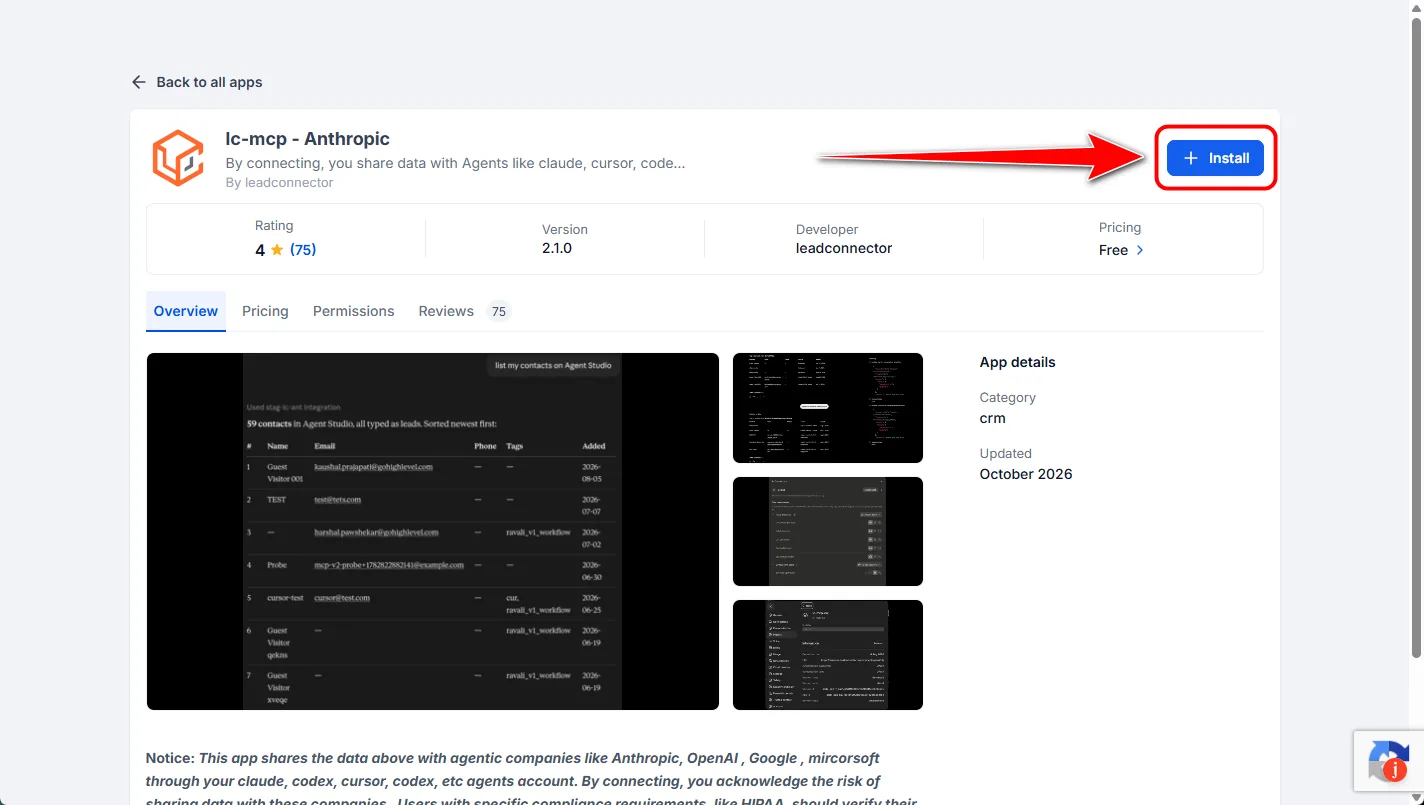Screen dimensions: 1424x805
Task: Install the lc-mcp Anthropic app
Action: (x=1215, y=158)
